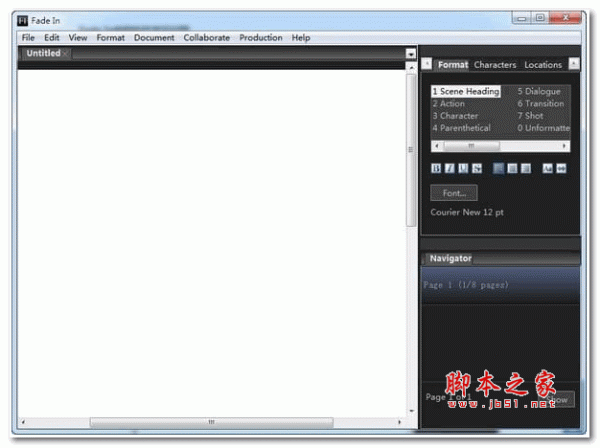Select the Shot element style
Screen dimensions: 600x448
pos(530,116)
